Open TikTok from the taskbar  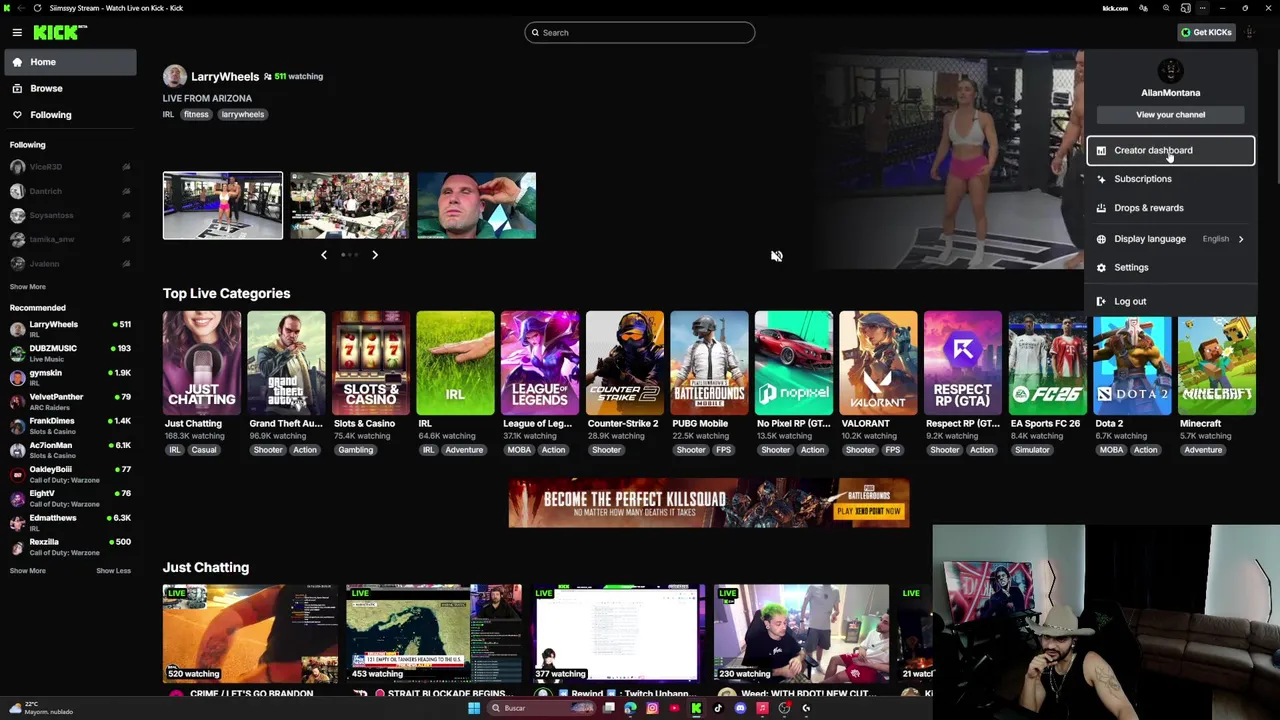point(718,708)
